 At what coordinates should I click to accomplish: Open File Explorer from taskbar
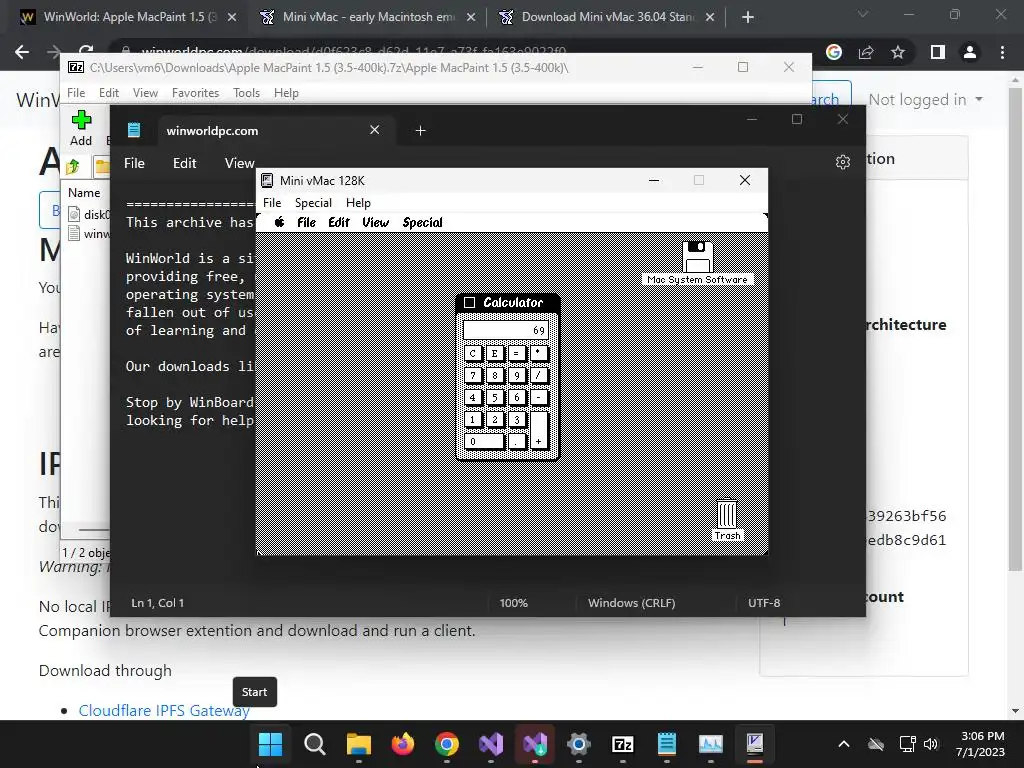click(359, 744)
